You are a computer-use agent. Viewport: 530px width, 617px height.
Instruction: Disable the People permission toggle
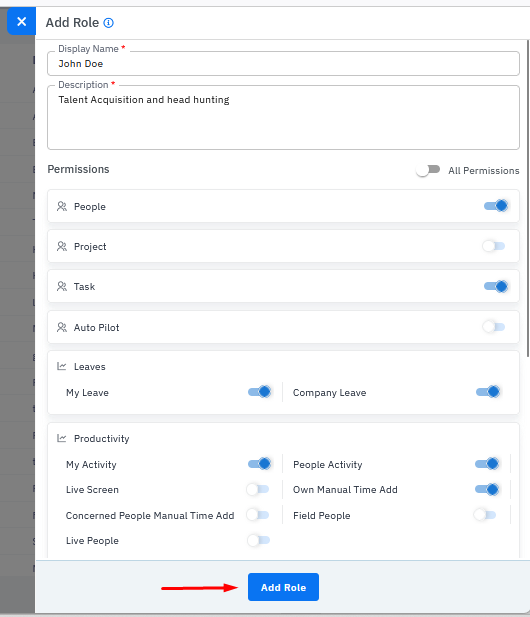pos(496,206)
